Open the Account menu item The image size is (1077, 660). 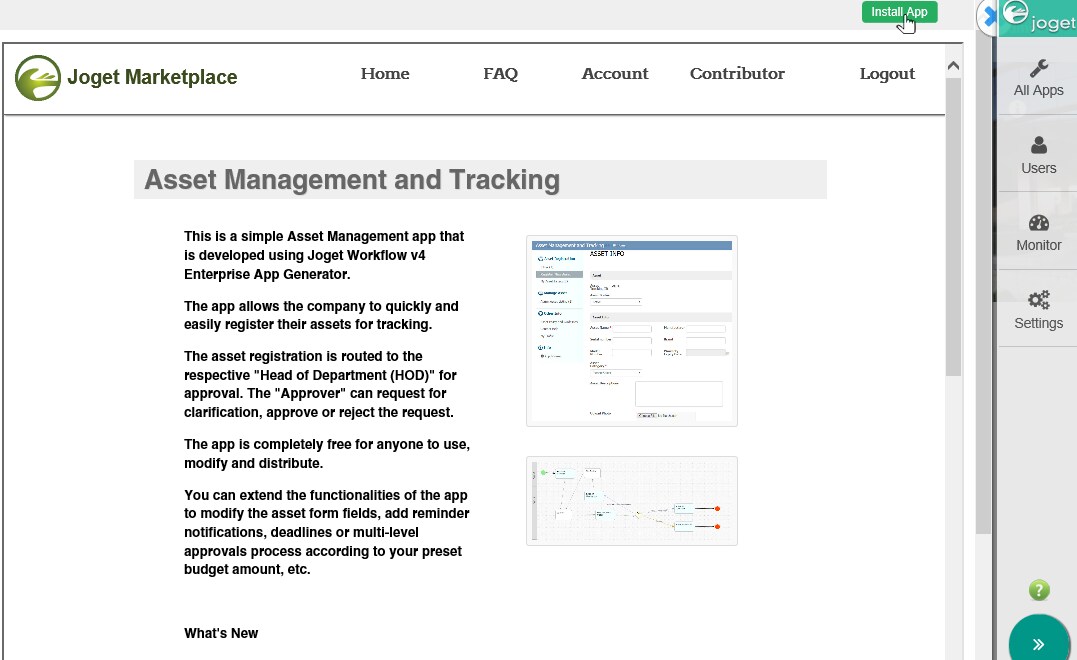[615, 73]
